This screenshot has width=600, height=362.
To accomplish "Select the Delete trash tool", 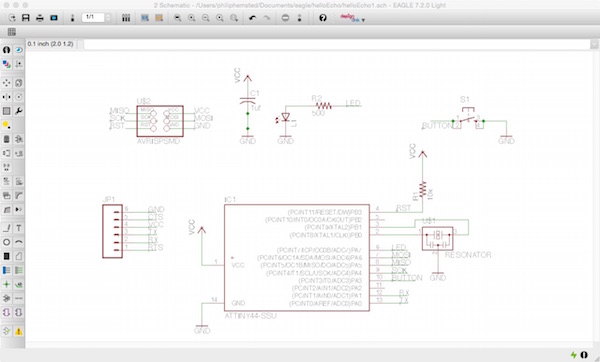I will click(x=7, y=139).
